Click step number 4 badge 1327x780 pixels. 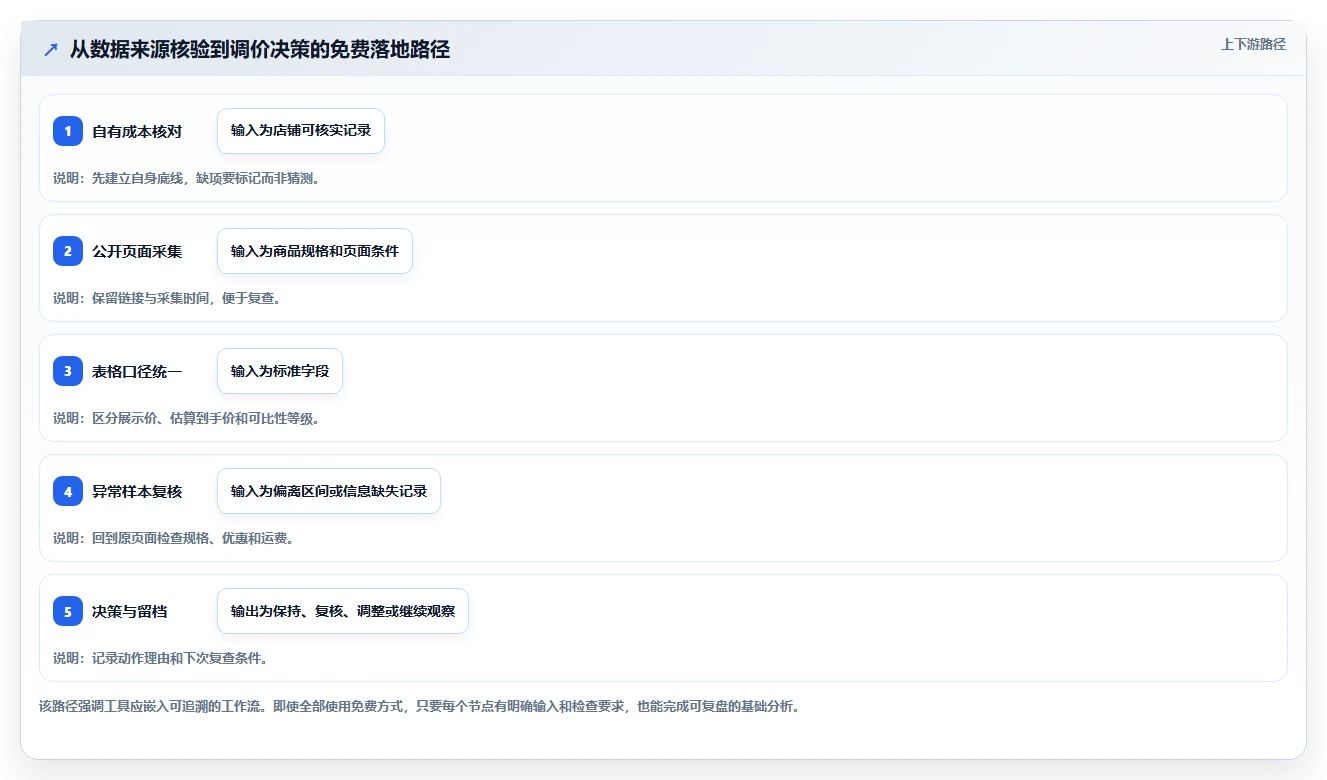pos(68,491)
